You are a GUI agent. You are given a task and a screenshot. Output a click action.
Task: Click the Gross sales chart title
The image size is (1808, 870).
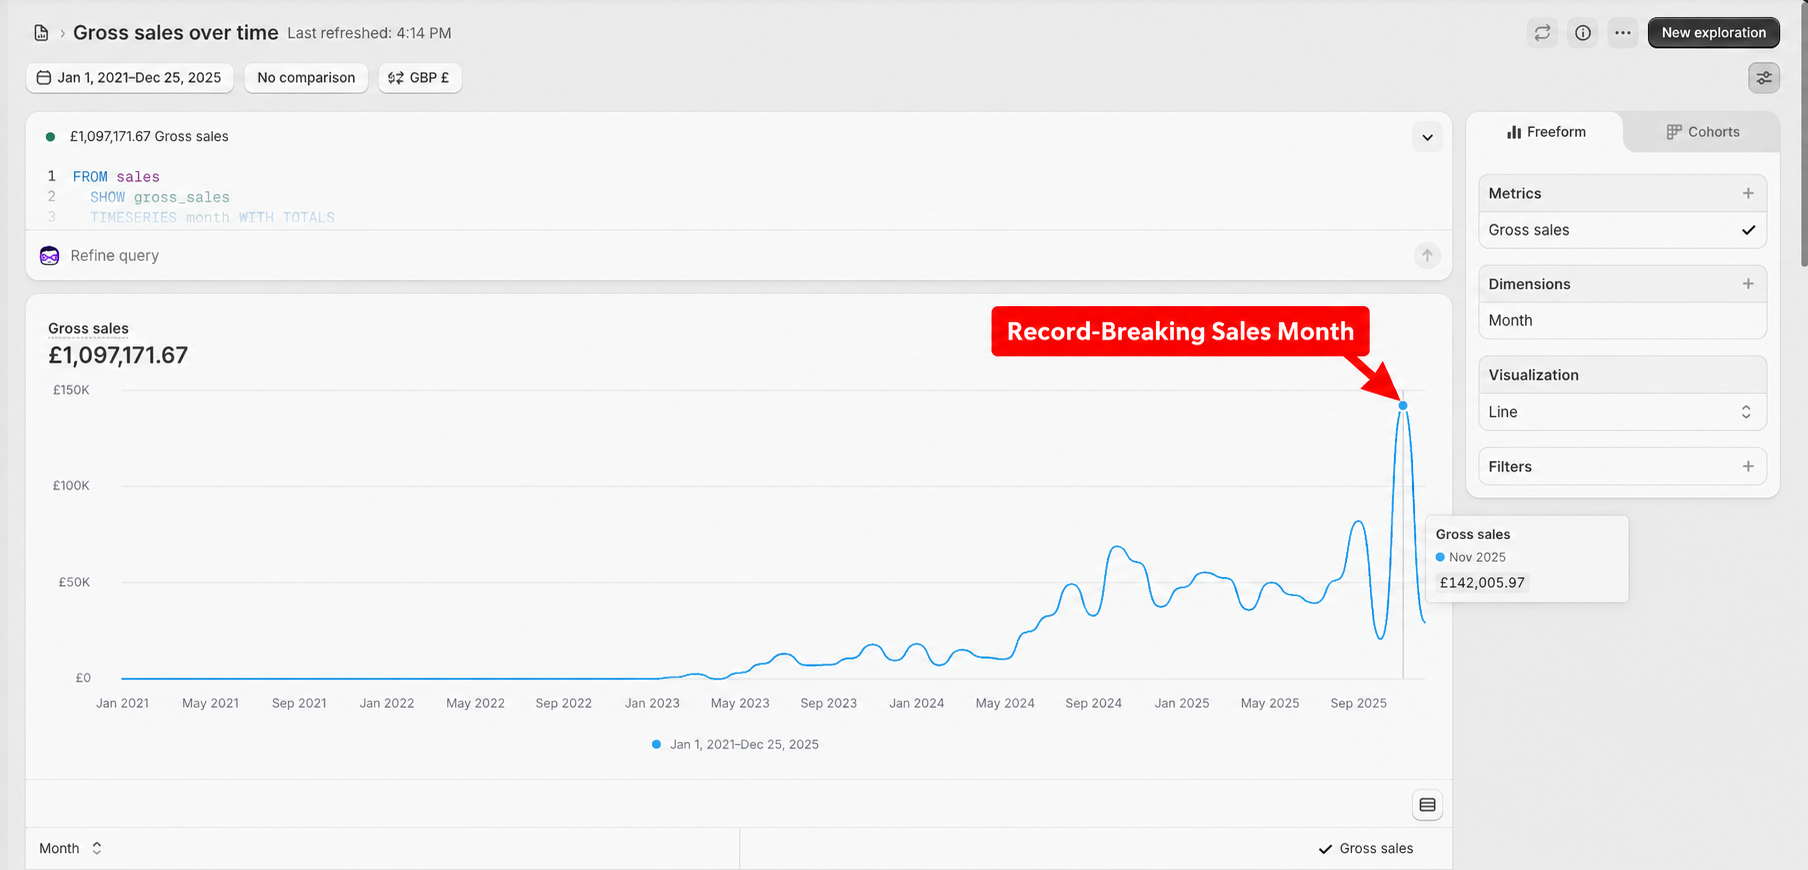pyautogui.click(x=88, y=328)
